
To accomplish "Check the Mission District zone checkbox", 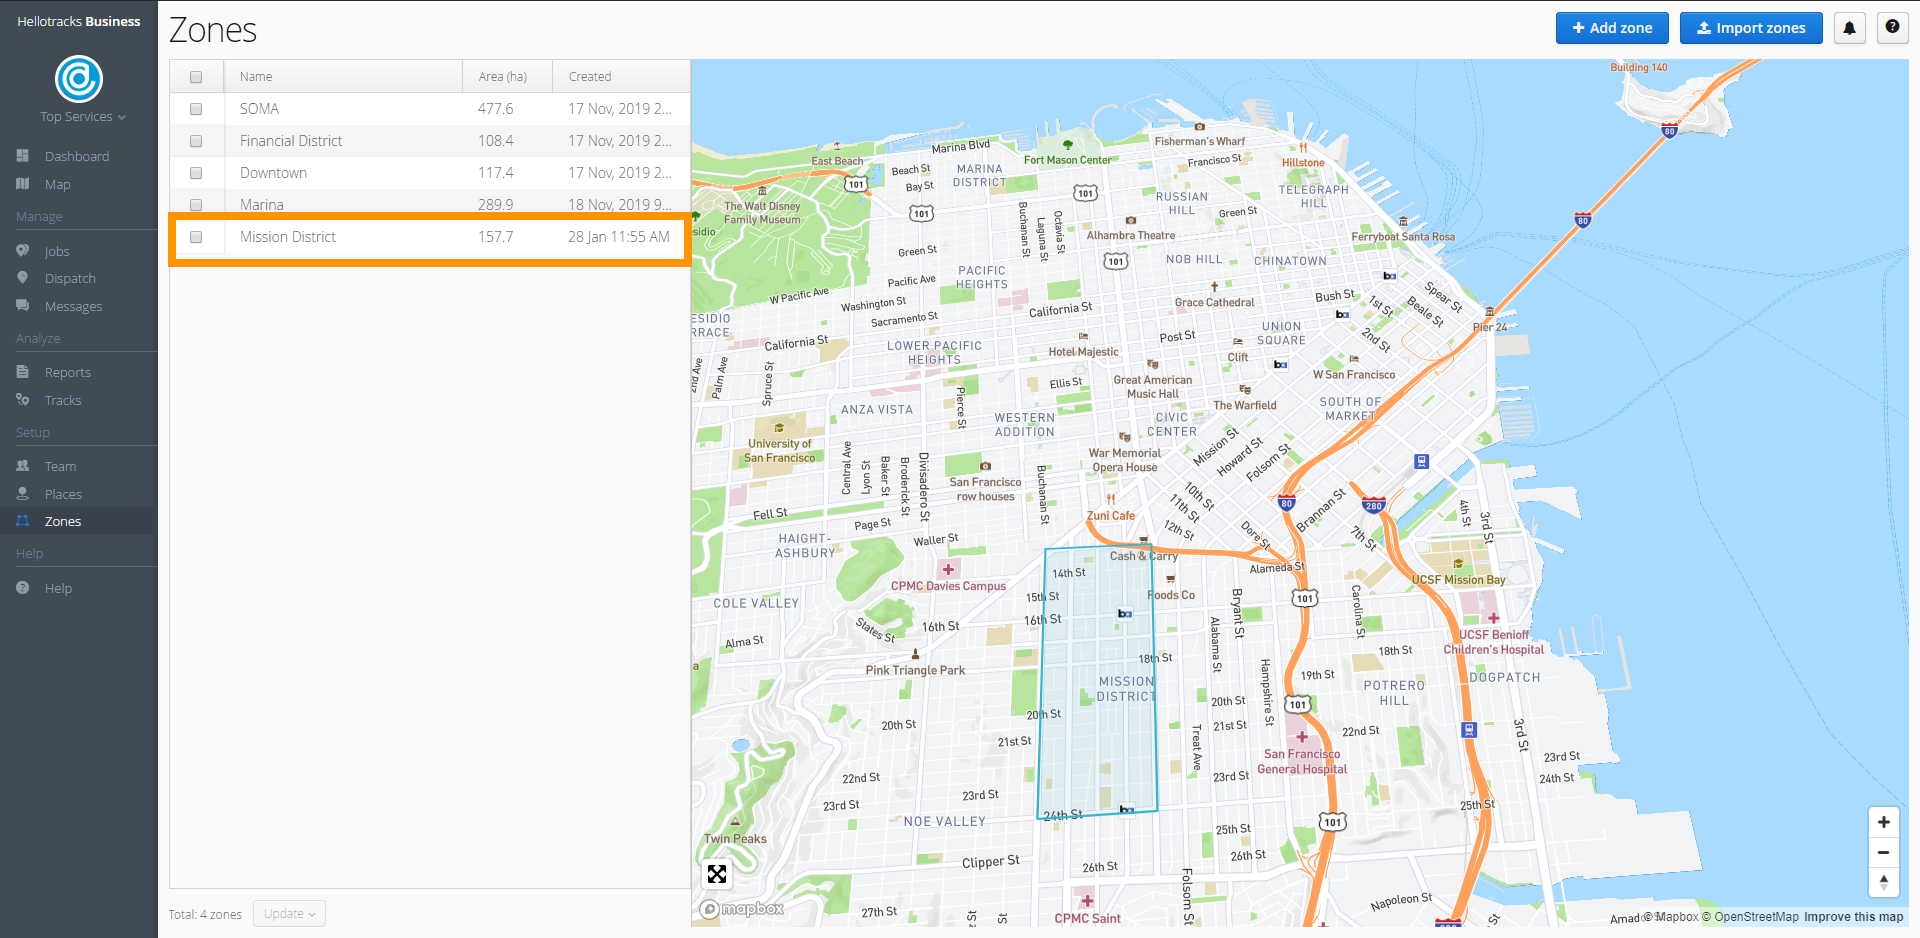I will pos(196,237).
